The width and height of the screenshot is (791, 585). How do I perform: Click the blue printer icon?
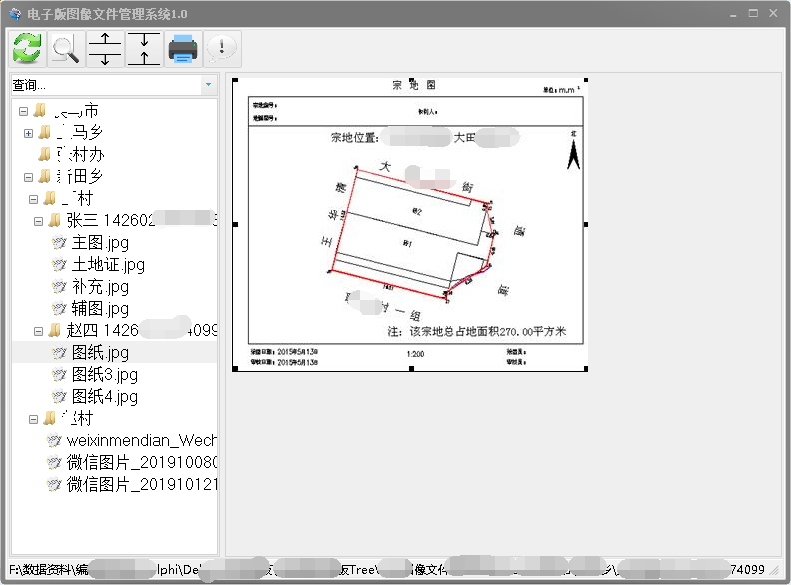tap(182, 48)
